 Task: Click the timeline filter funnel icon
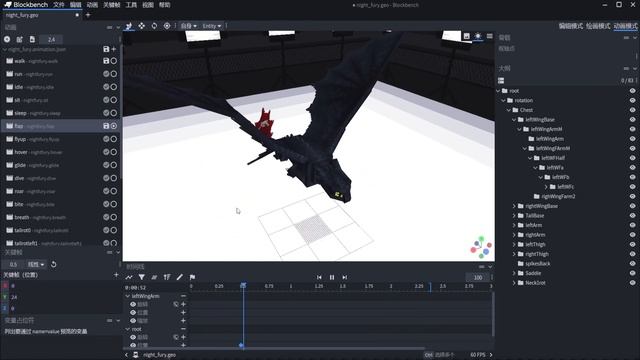[x=141, y=277]
